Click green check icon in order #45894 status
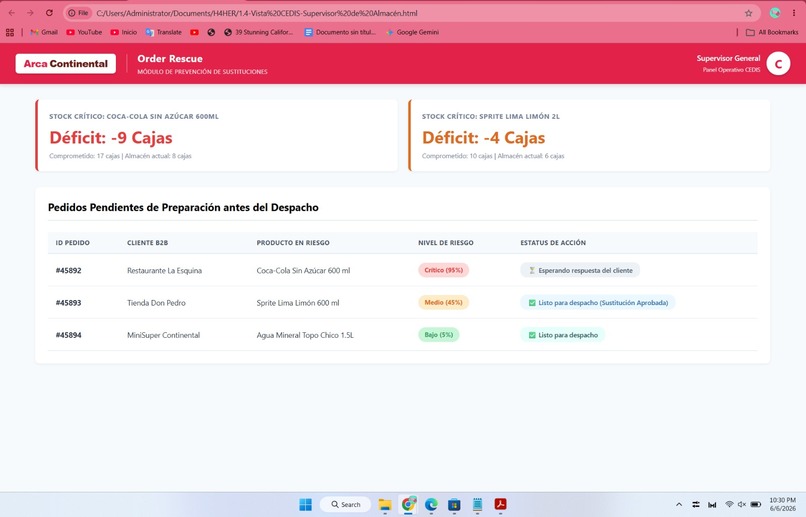806x517 pixels. click(x=532, y=335)
